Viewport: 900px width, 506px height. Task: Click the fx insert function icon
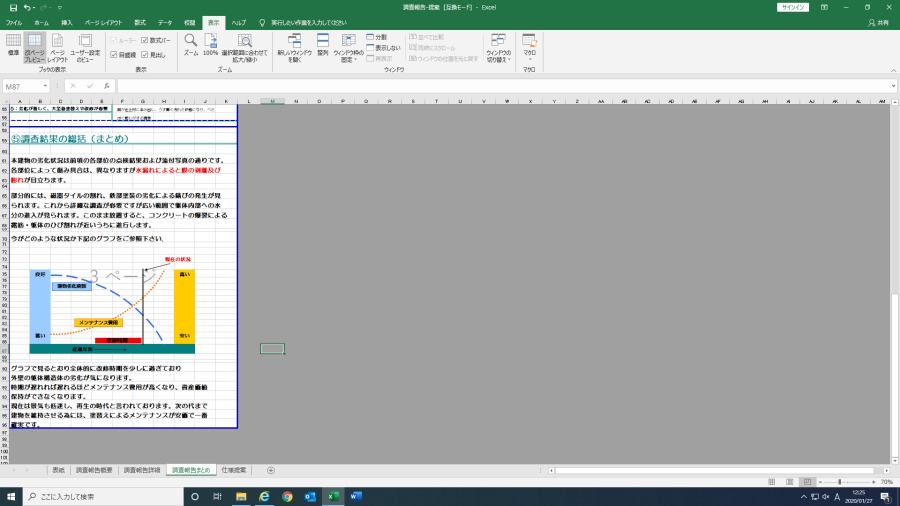coord(107,86)
